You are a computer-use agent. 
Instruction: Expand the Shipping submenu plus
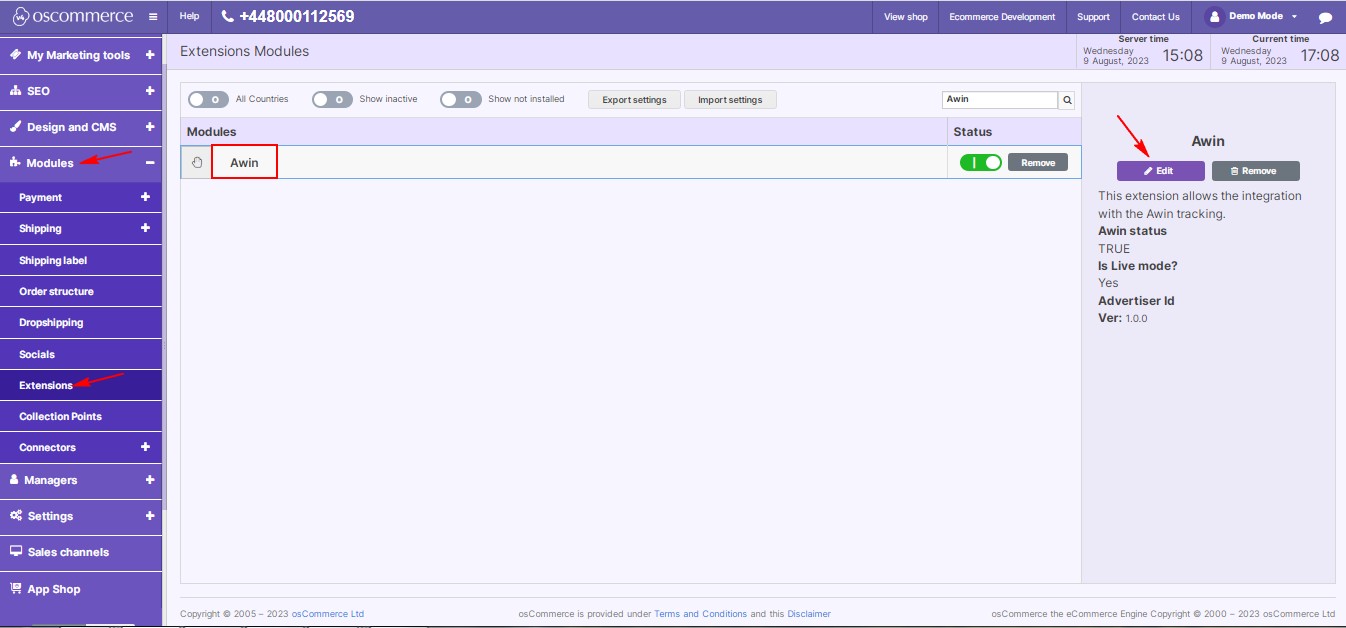click(145, 228)
